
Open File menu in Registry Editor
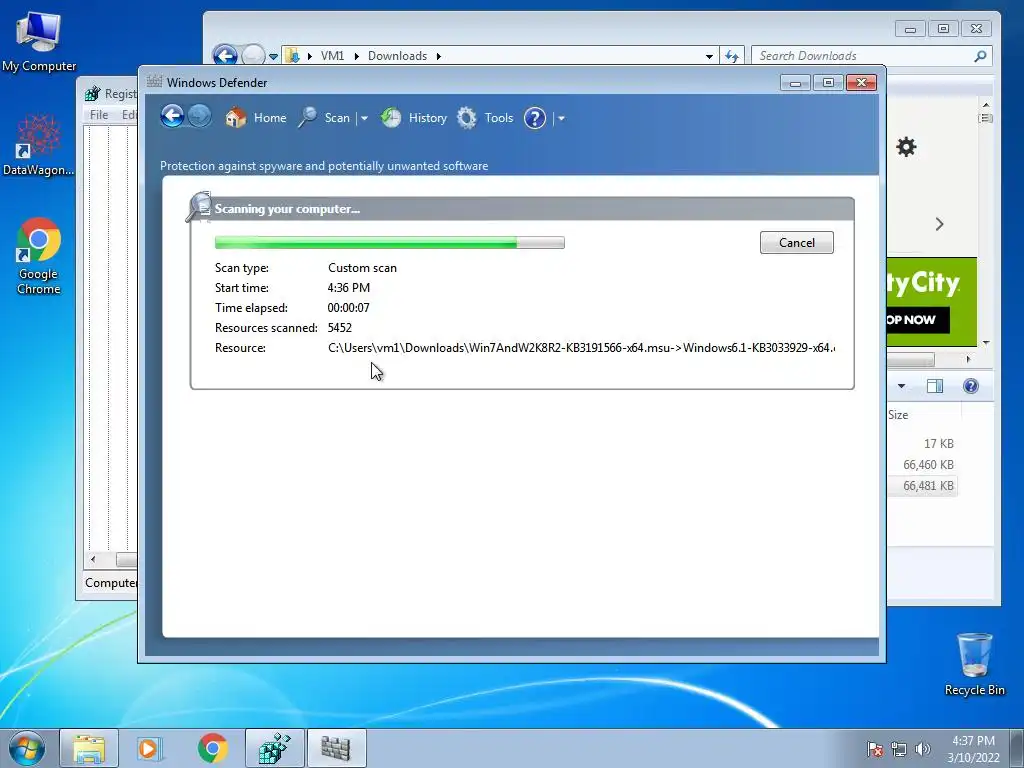[x=99, y=115]
